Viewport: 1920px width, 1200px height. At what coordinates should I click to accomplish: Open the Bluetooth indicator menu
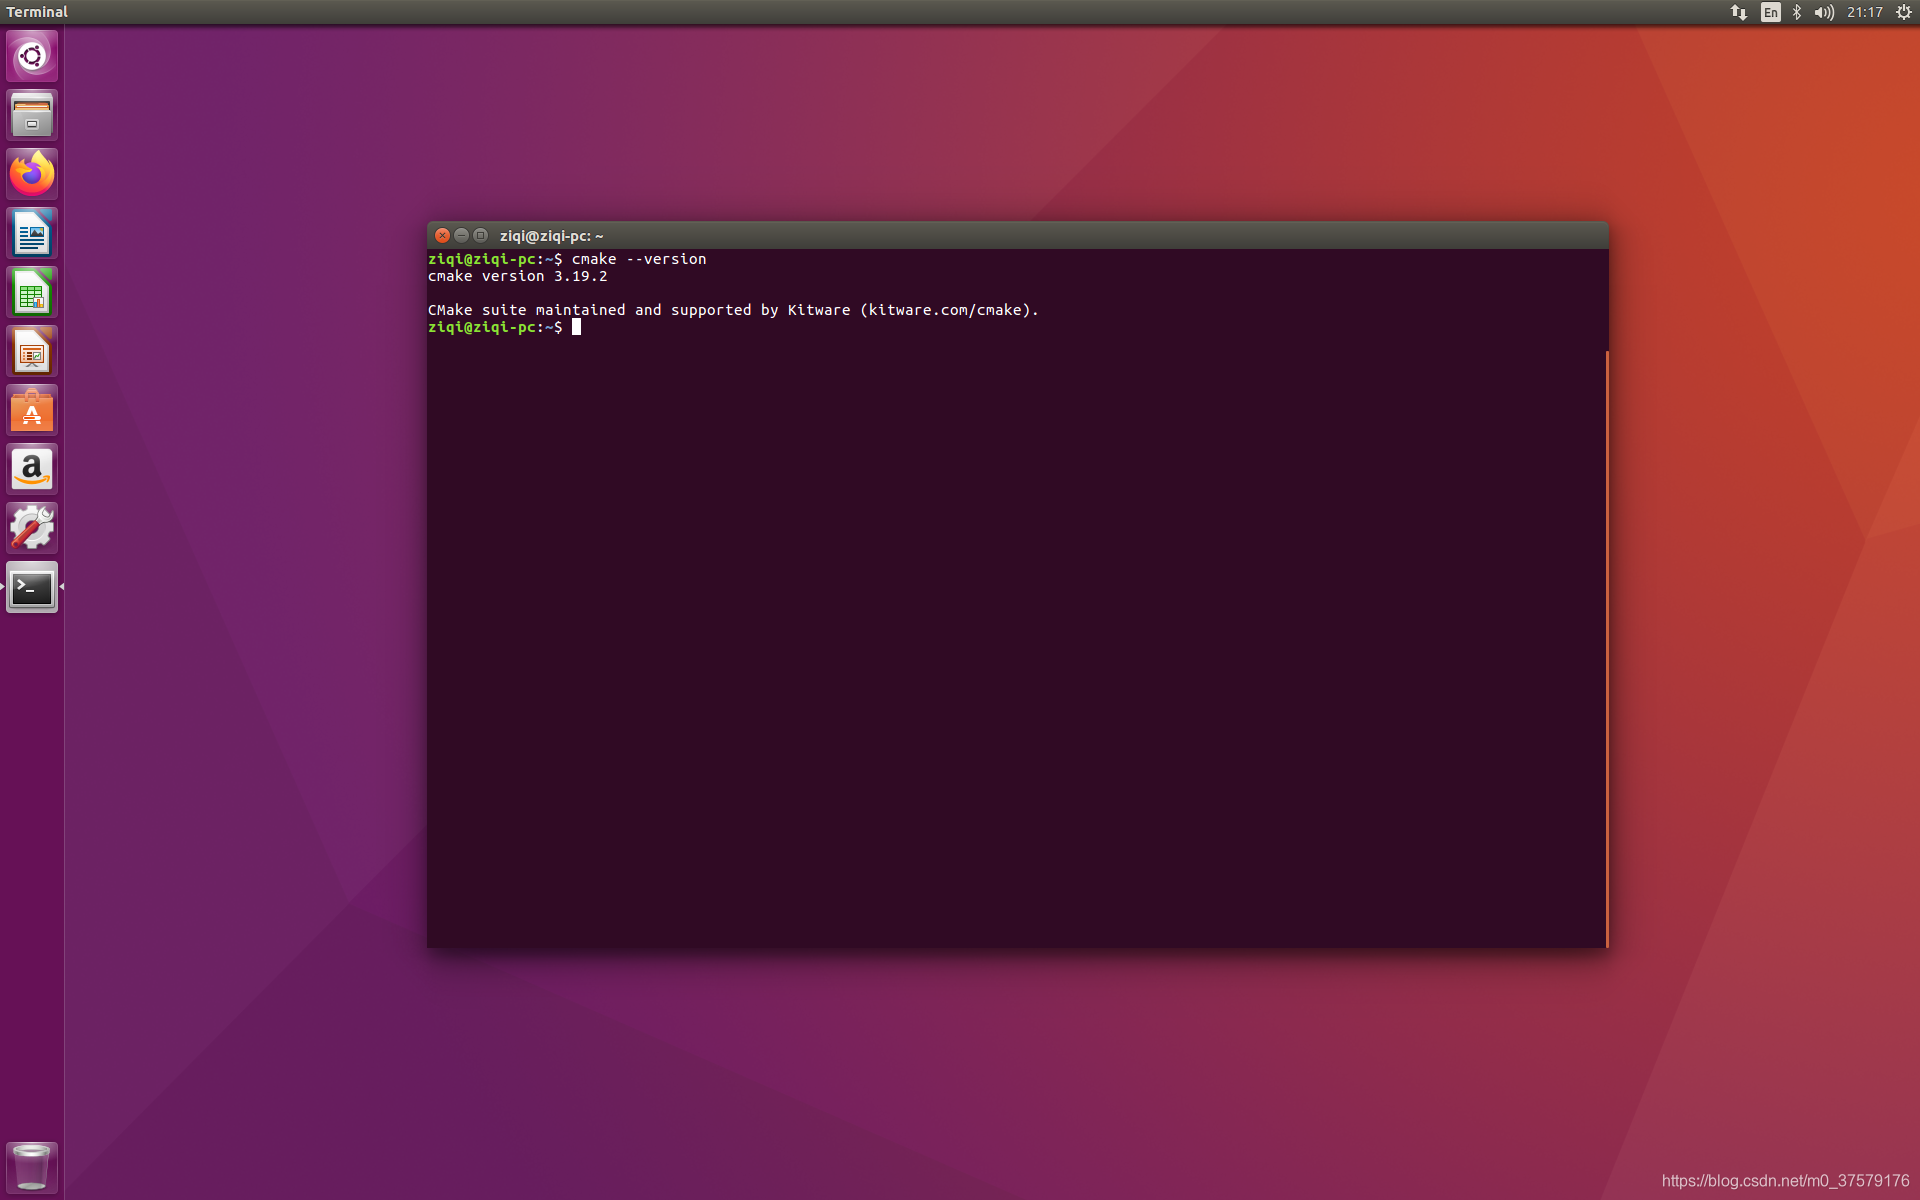1797,12
